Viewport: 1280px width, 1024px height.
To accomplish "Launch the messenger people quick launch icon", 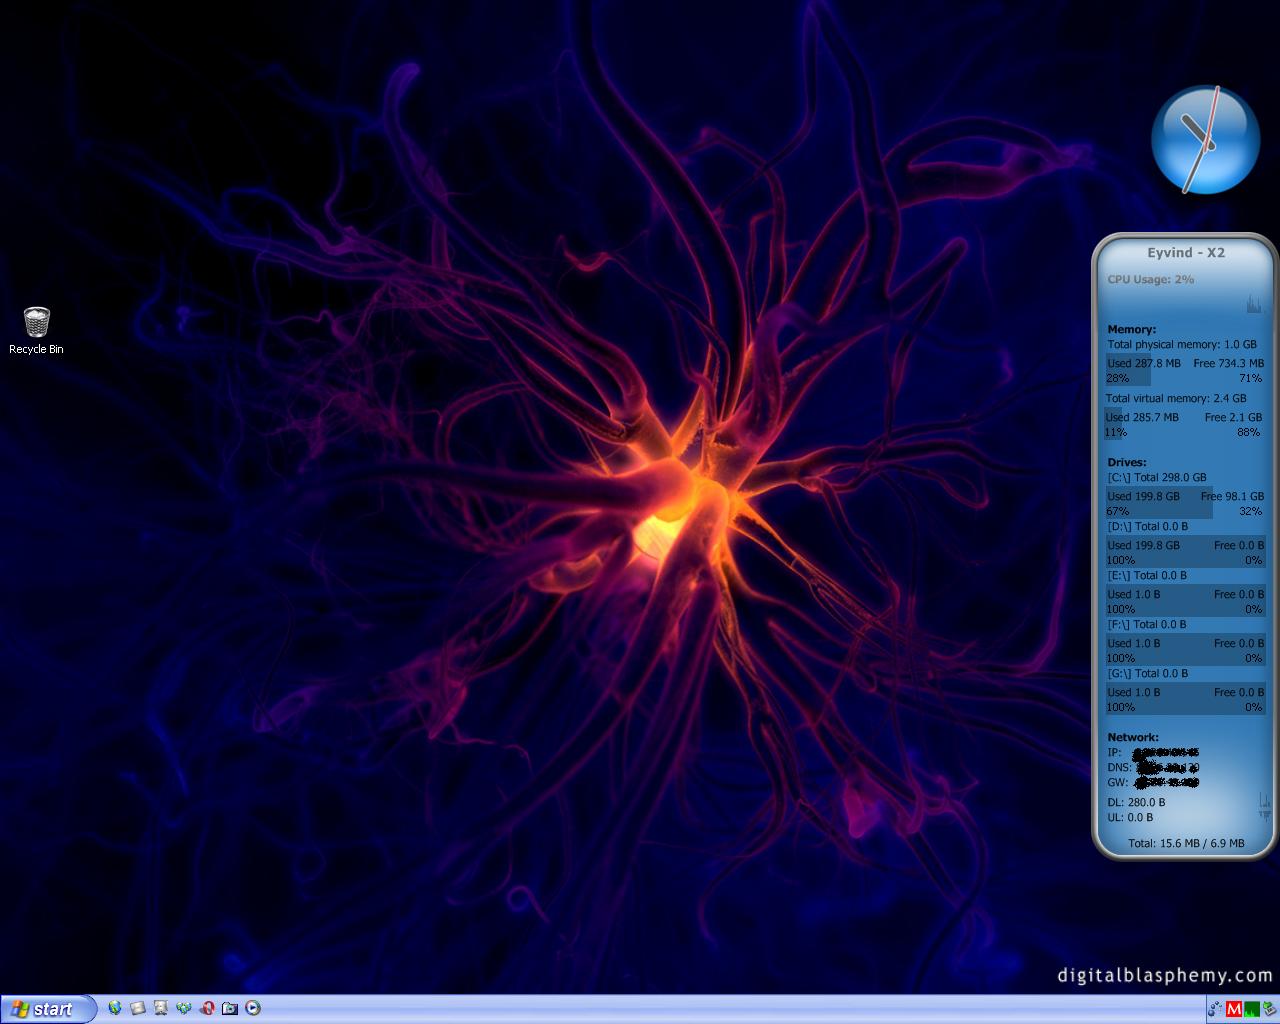I will (x=184, y=1008).
